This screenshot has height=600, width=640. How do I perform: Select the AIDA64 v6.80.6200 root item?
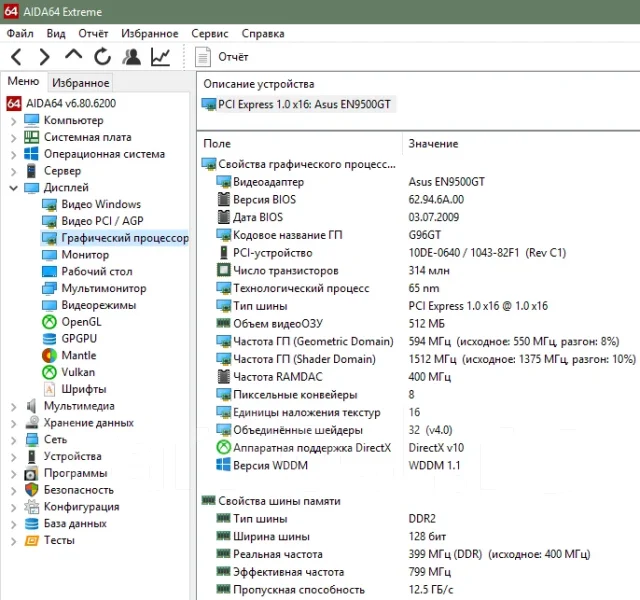tap(61, 103)
